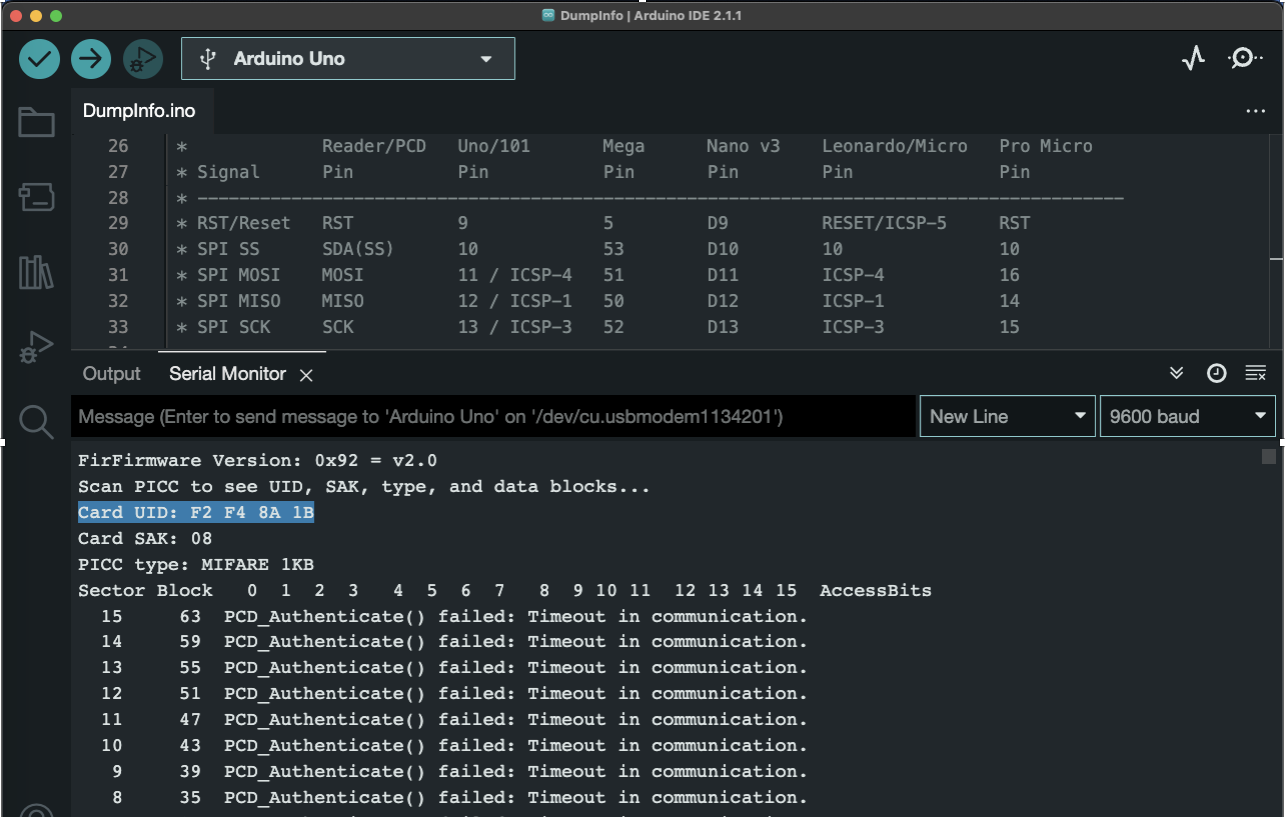Open the editor tab more-options ellipsis
Image resolution: width=1285 pixels, height=817 pixels.
[x=1256, y=111]
